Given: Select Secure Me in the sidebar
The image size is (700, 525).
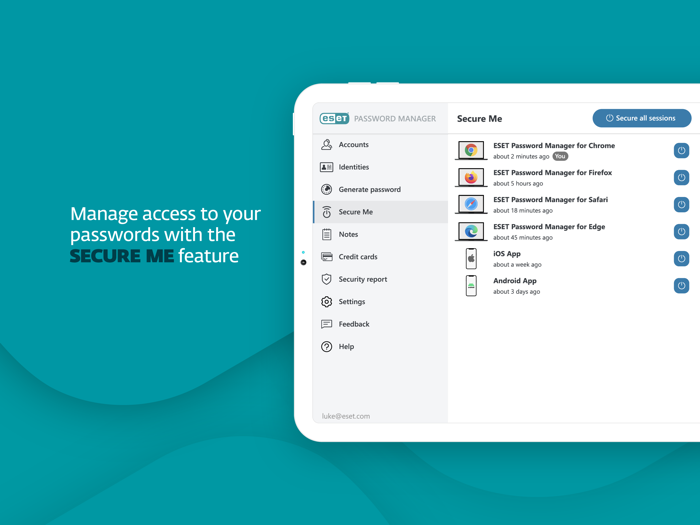Looking at the screenshot, I should pos(380,212).
